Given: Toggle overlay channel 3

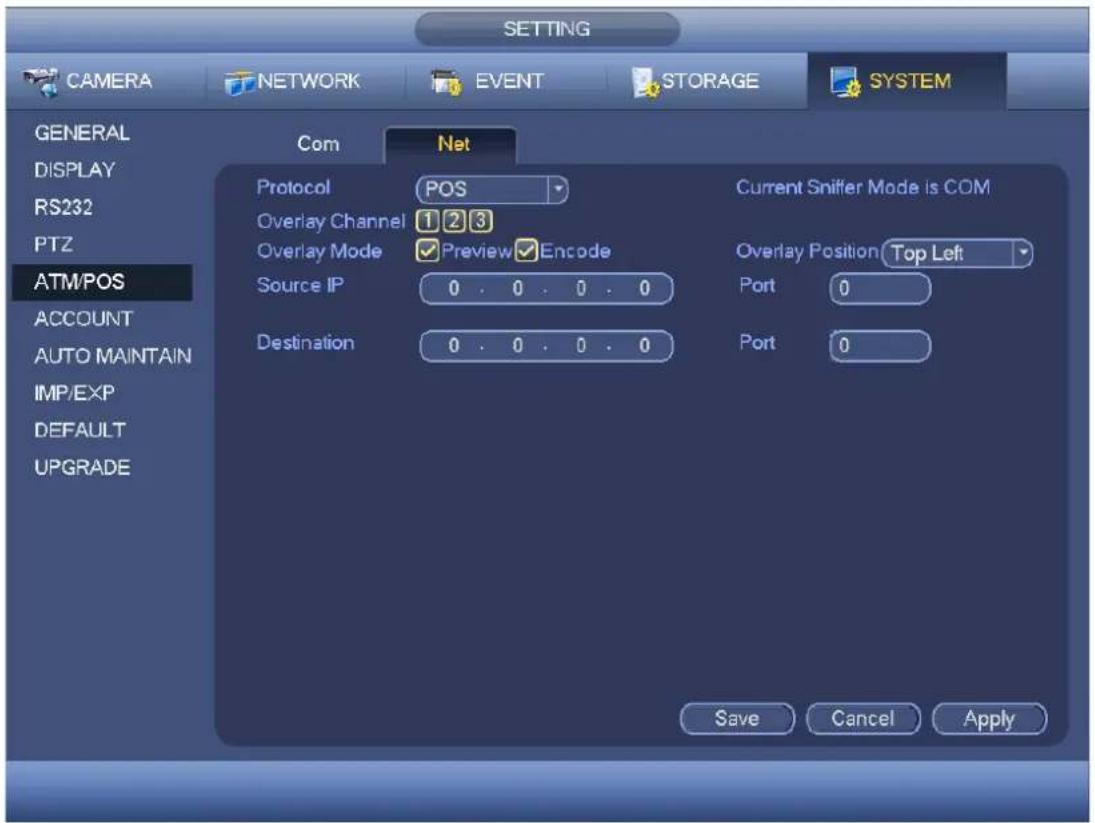Looking at the screenshot, I should [x=480, y=221].
